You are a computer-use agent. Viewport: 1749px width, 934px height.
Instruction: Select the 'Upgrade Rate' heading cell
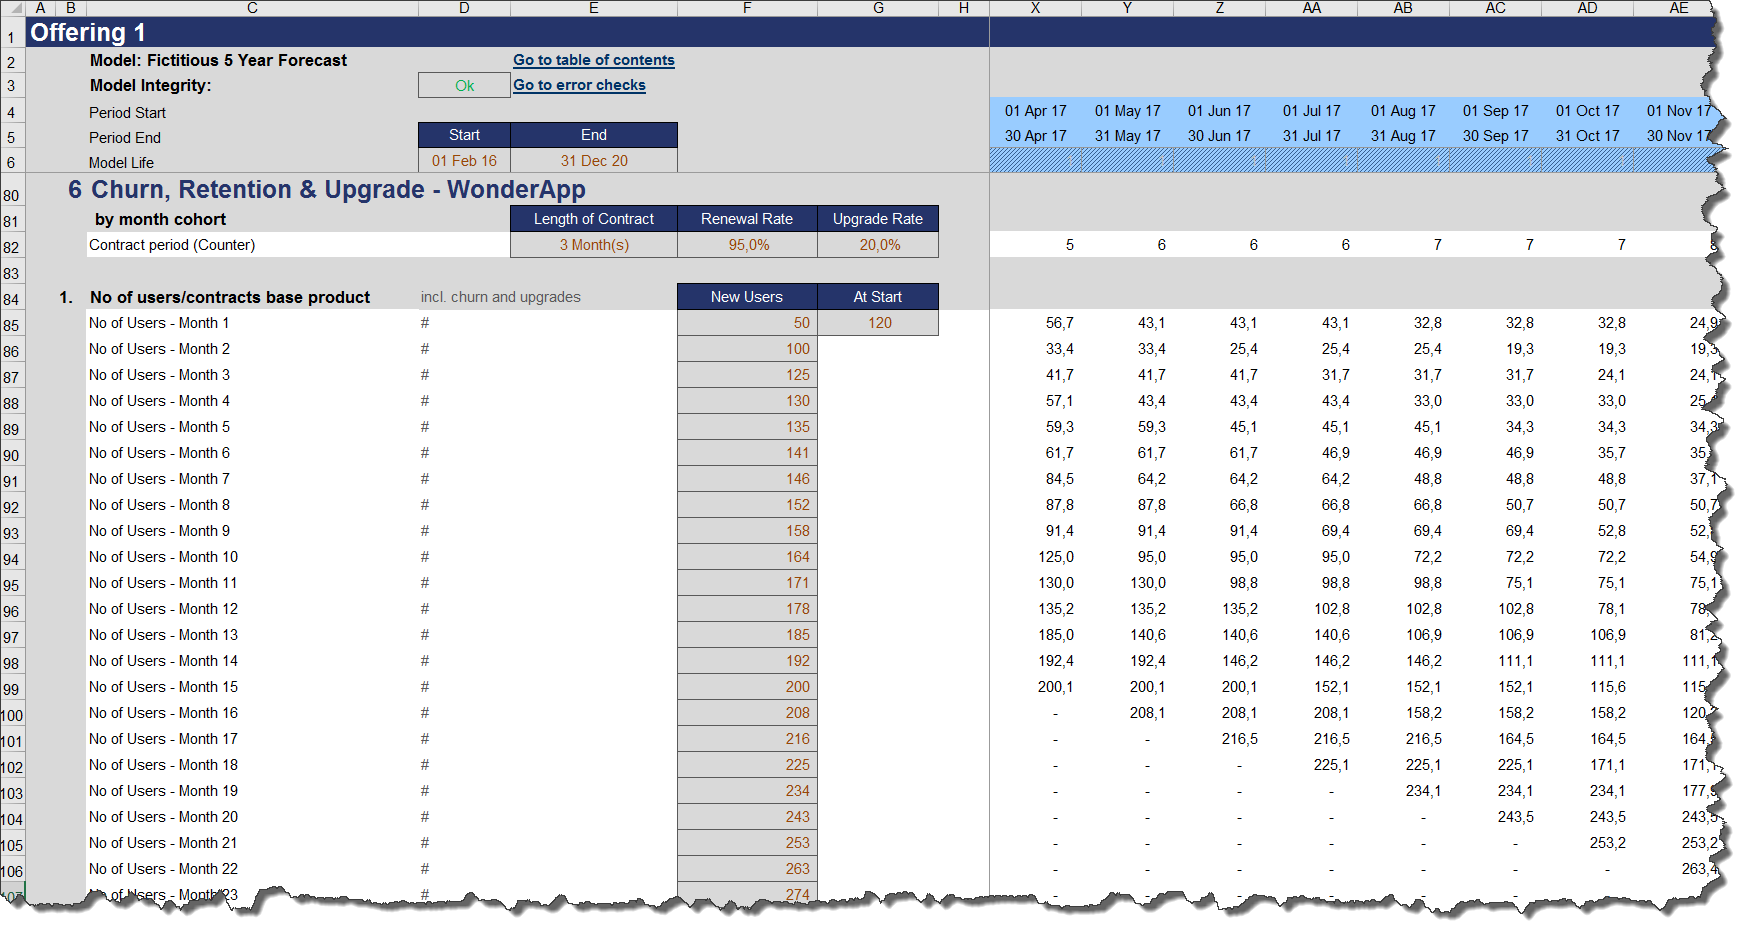click(x=878, y=219)
